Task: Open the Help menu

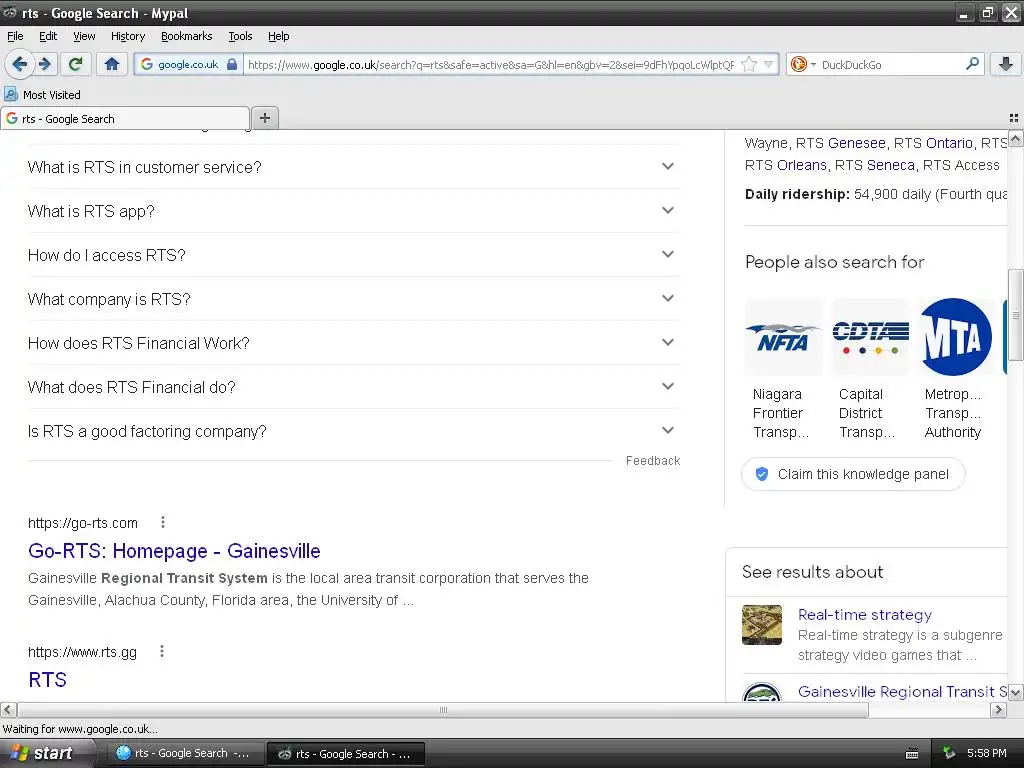Action: (x=278, y=36)
